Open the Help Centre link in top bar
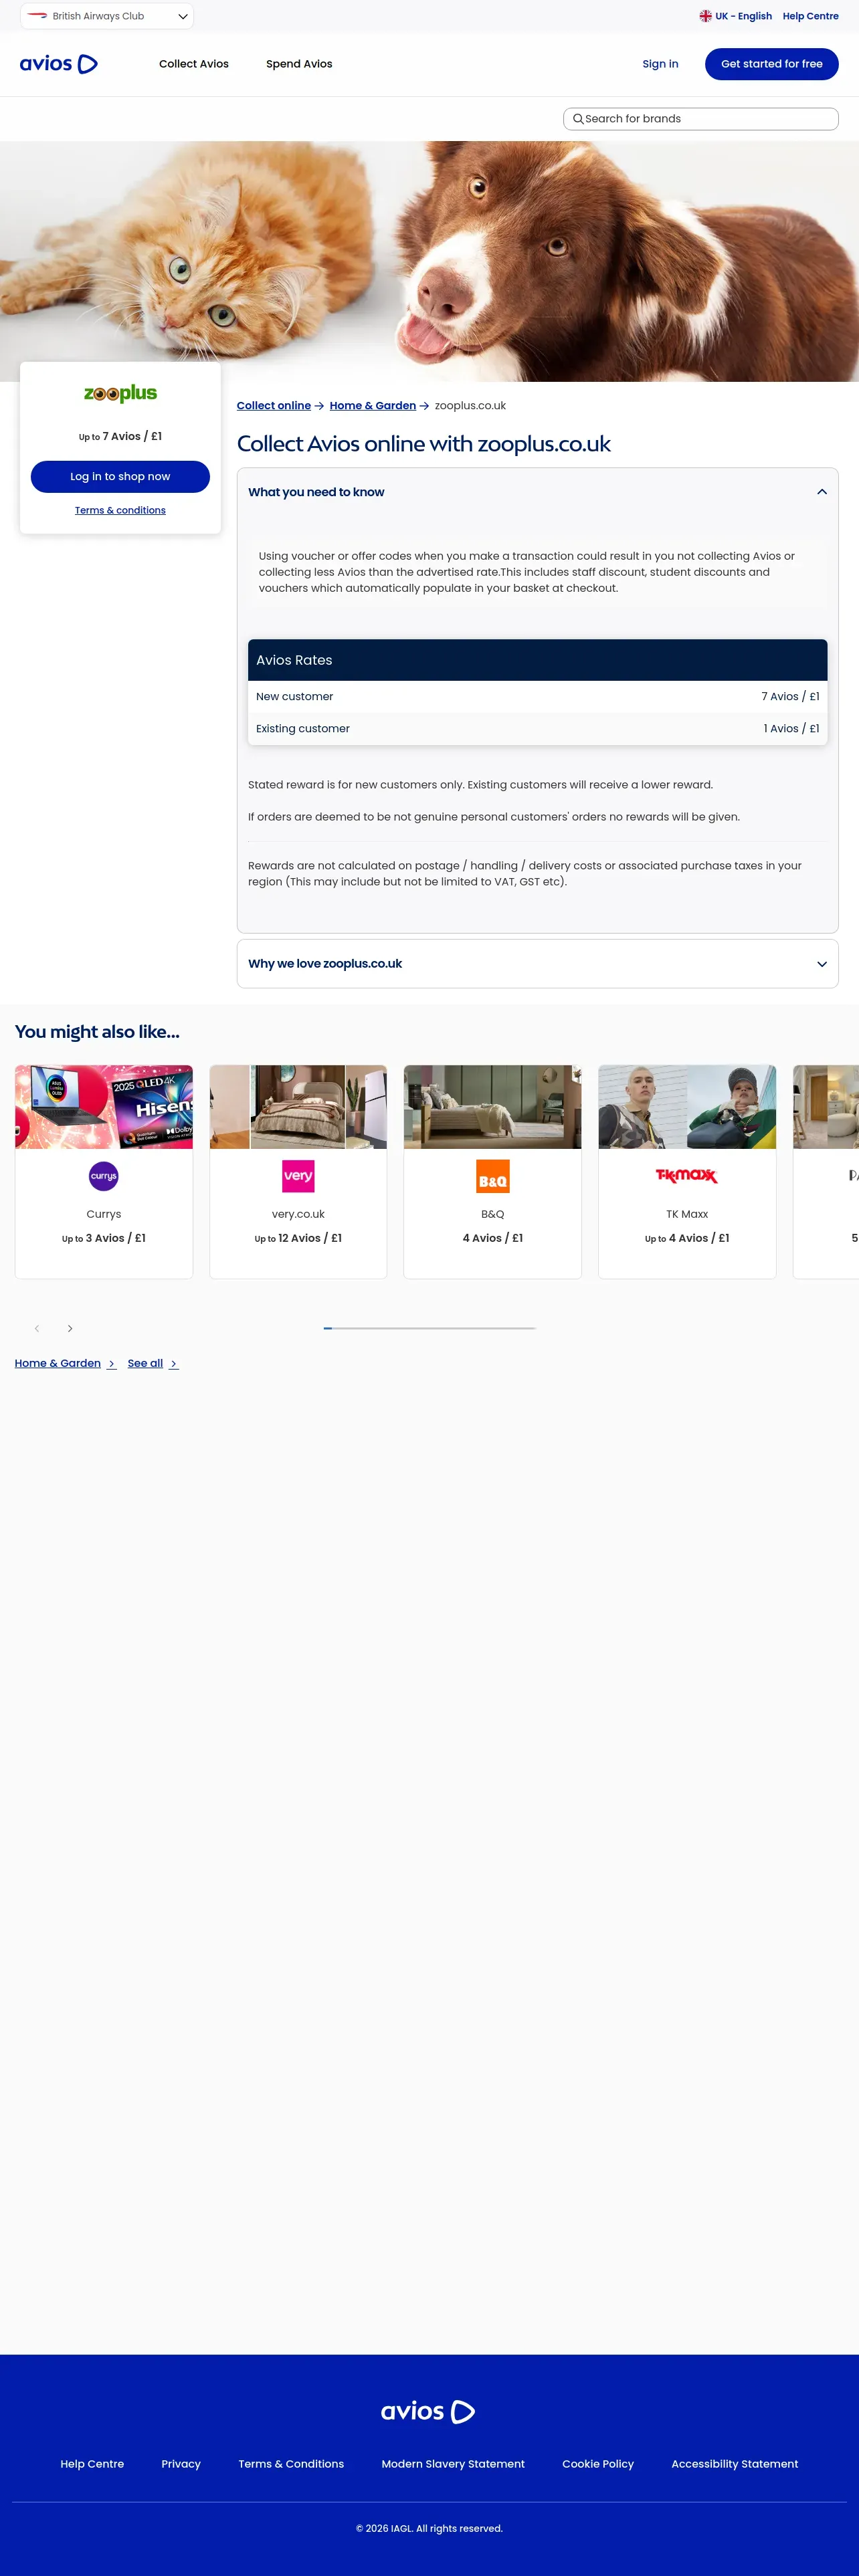 click(x=810, y=16)
